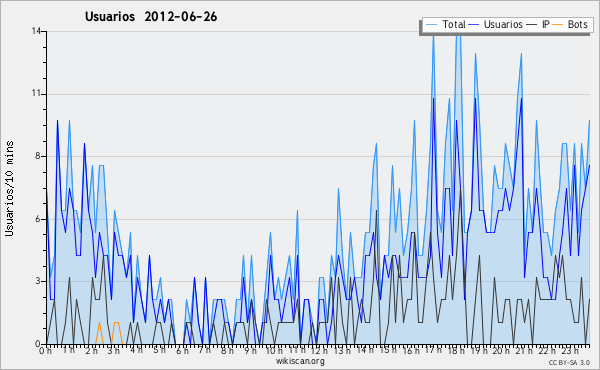Image resolution: width=600 pixels, height=370 pixels.
Task: Click the '20 h' x-axis label
Action: pyautogui.click(x=501, y=350)
